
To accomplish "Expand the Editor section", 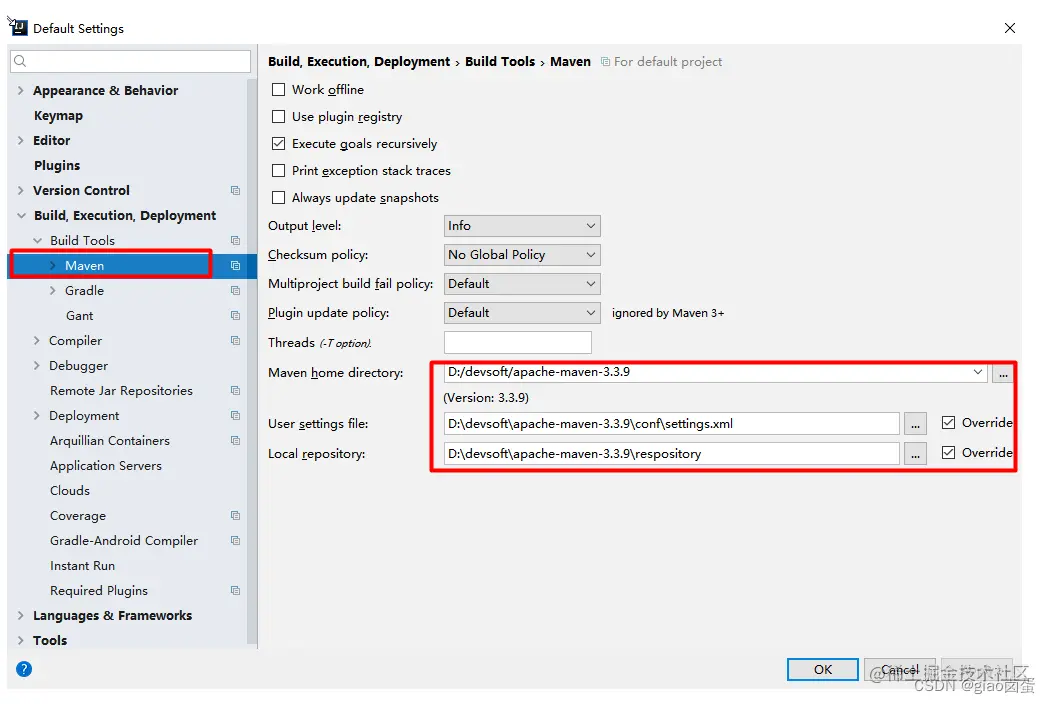I will 20,141.
